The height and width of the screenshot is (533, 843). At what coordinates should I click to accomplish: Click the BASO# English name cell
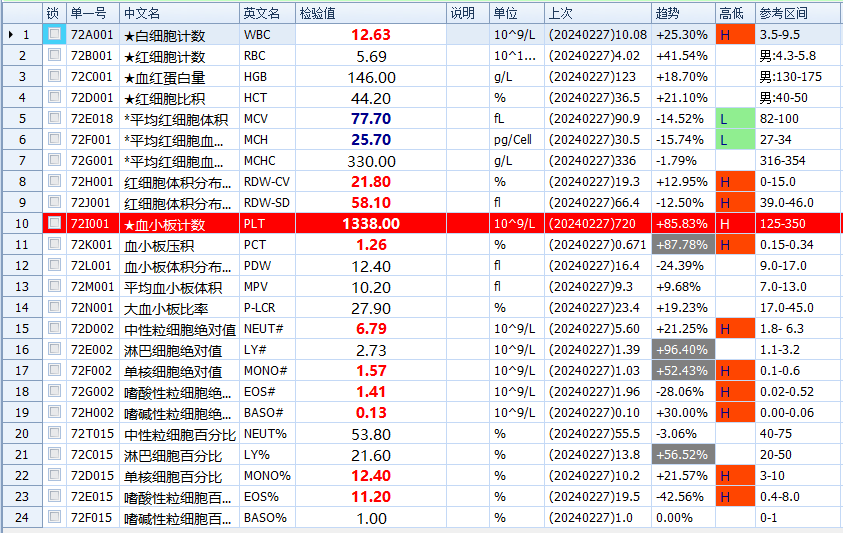[267, 413]
